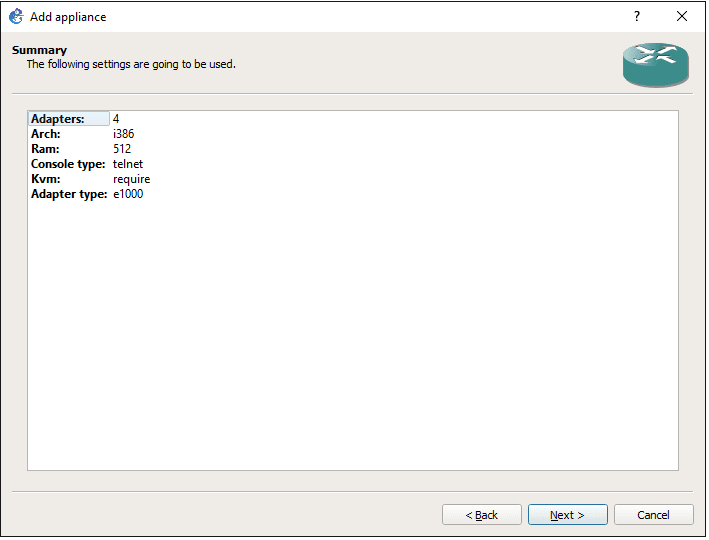Select the Adapters row in summary
Image resolution: width=709 pixels, height=540 pixels.
[x=58, y=119]
